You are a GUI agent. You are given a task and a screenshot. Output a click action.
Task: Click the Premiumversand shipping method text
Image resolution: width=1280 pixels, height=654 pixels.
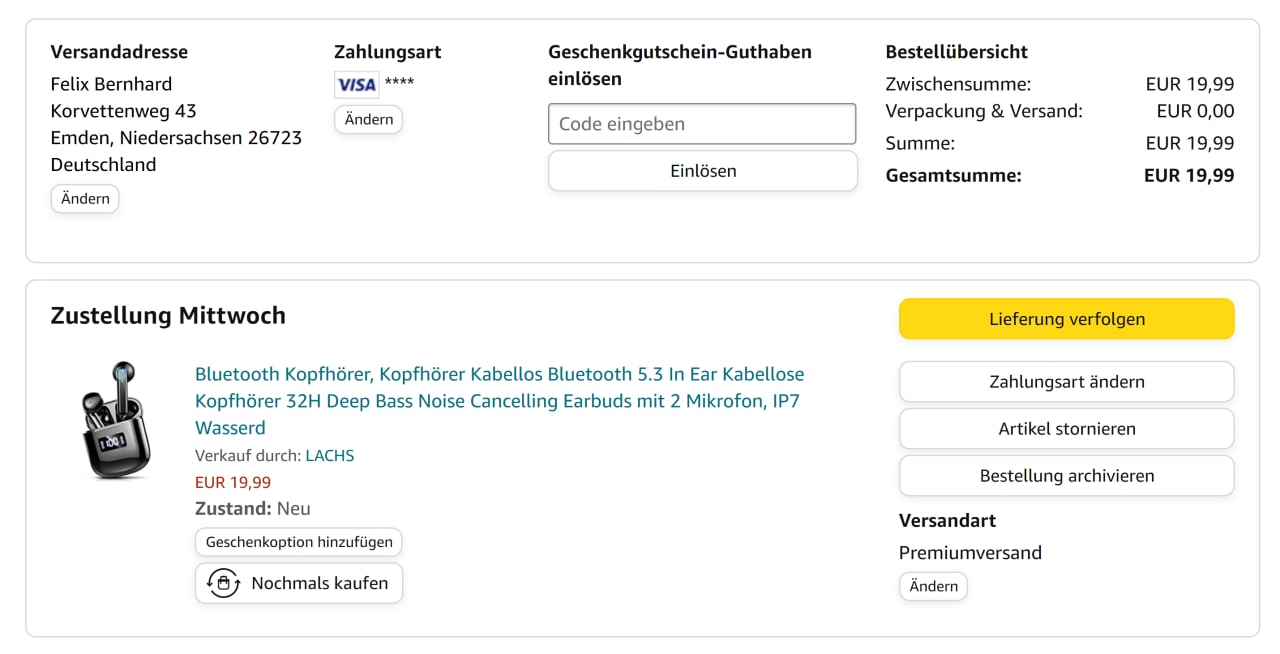pos(970,553)
